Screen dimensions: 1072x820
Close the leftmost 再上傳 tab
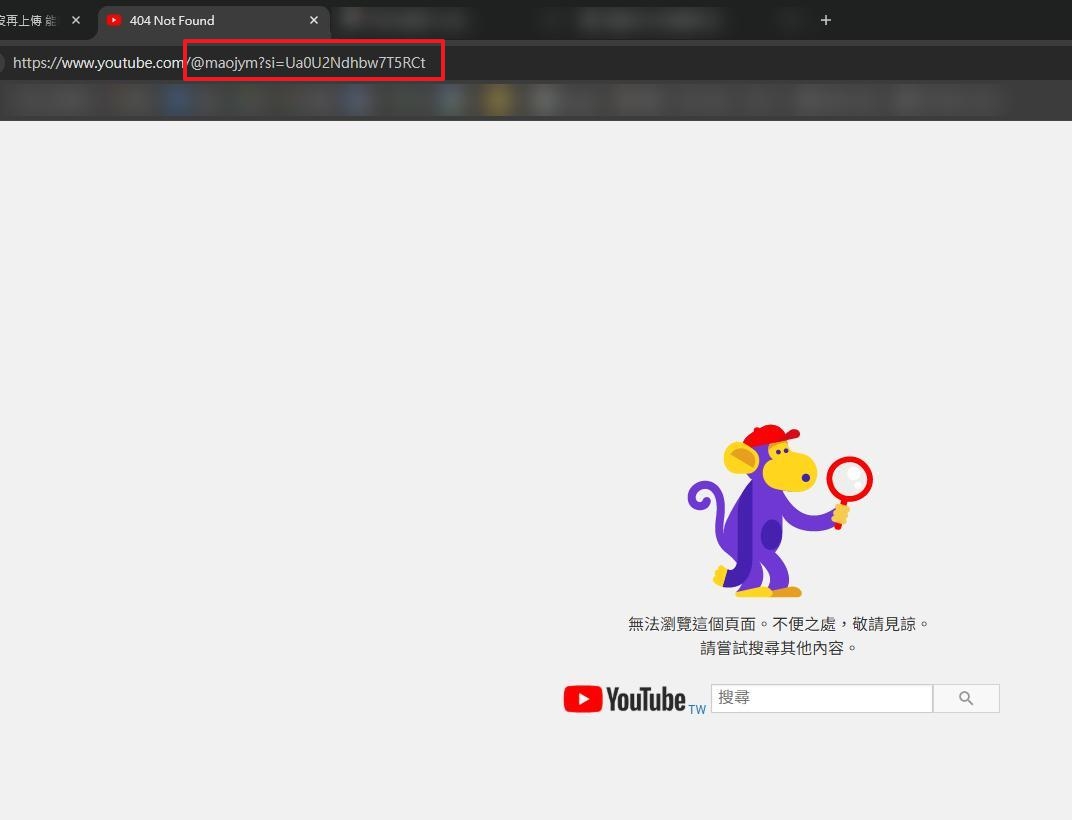pyautogui.click(x=76, y=20)
